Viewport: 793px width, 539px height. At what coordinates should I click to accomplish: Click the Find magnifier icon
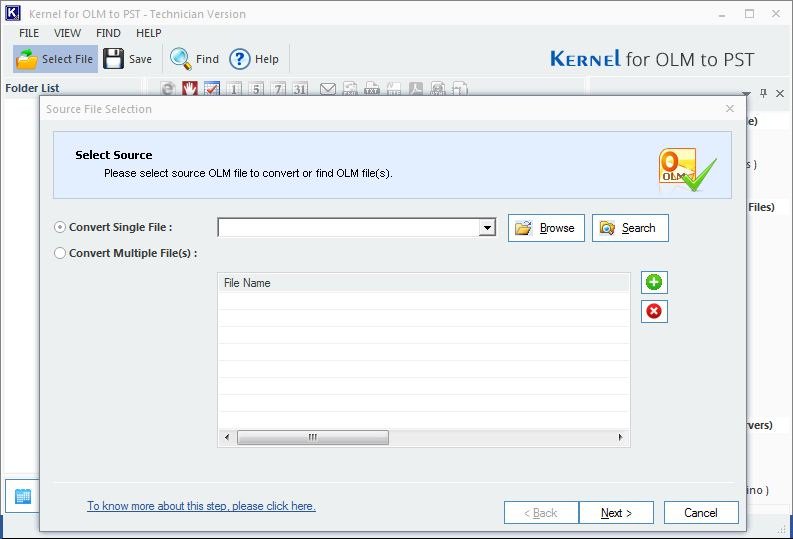click(x=180, y=59)
